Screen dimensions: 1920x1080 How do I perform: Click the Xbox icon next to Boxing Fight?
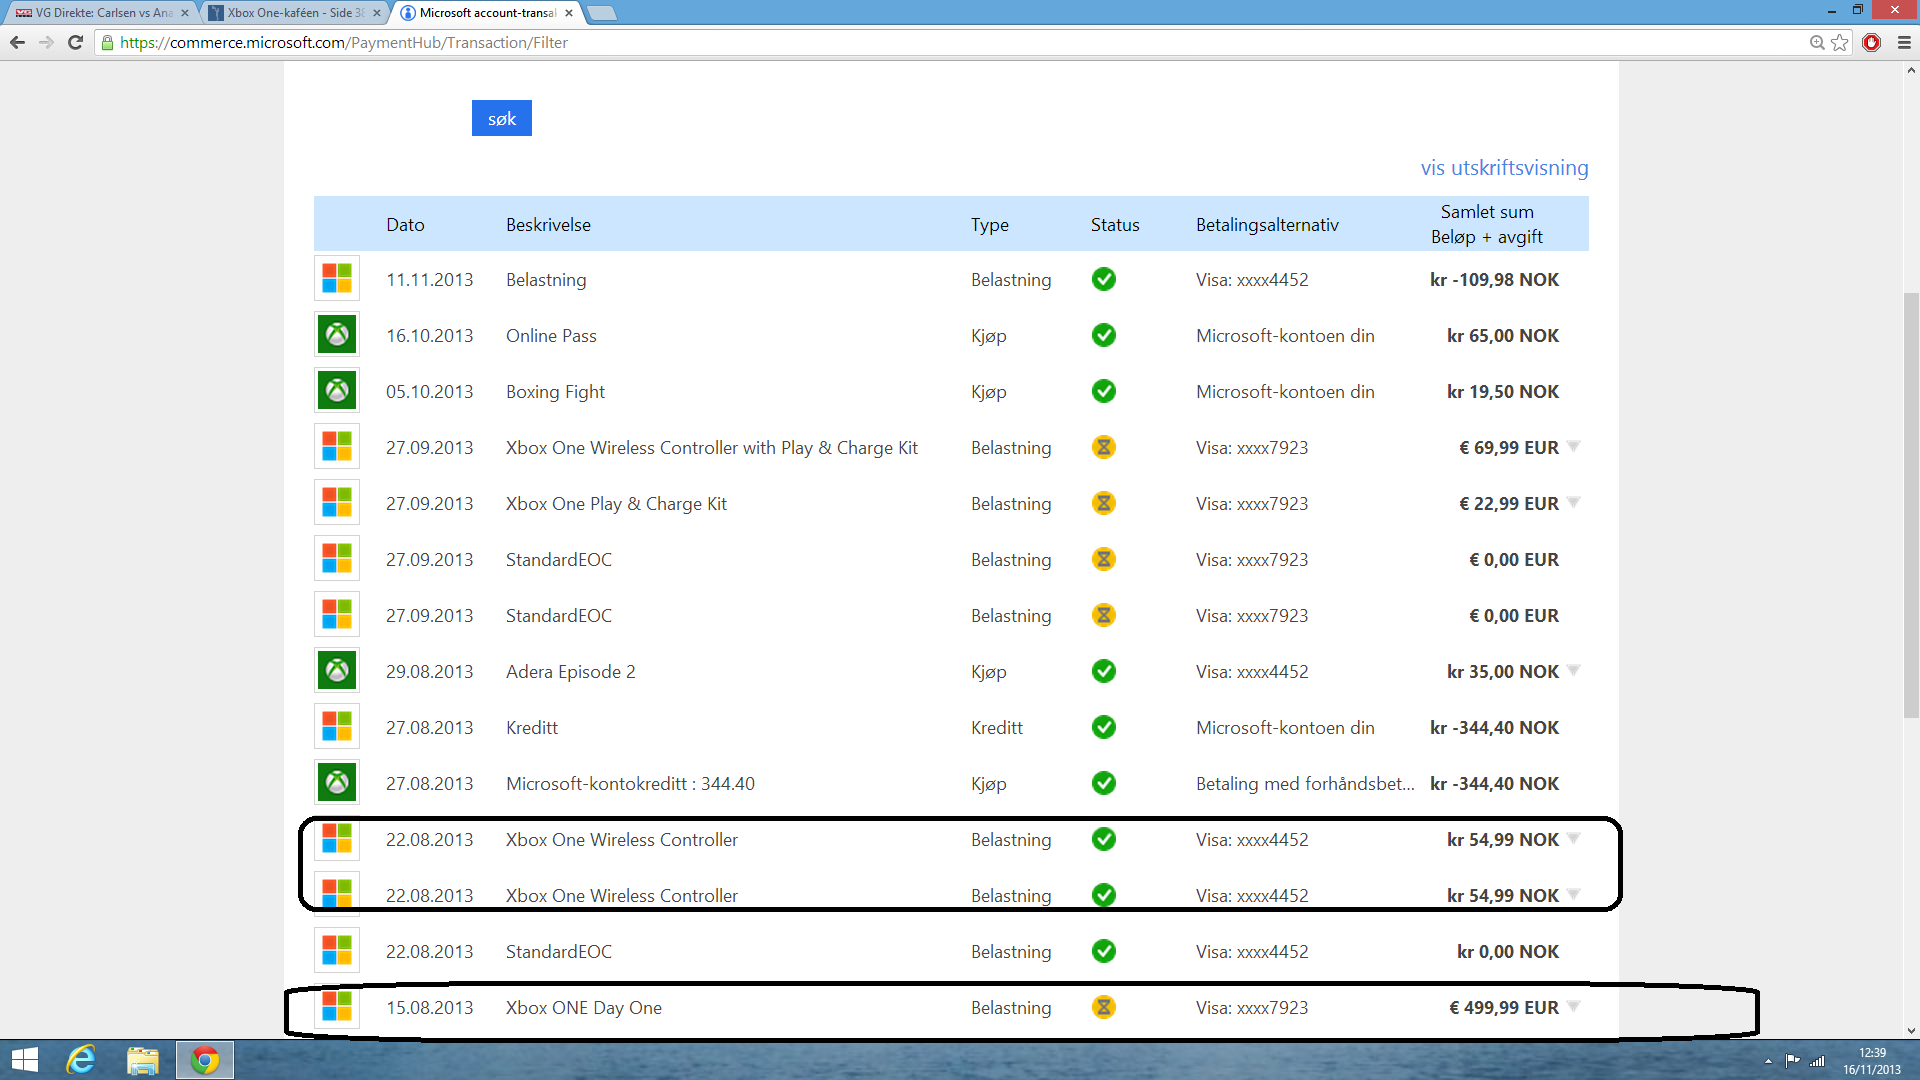coord(337,391)
